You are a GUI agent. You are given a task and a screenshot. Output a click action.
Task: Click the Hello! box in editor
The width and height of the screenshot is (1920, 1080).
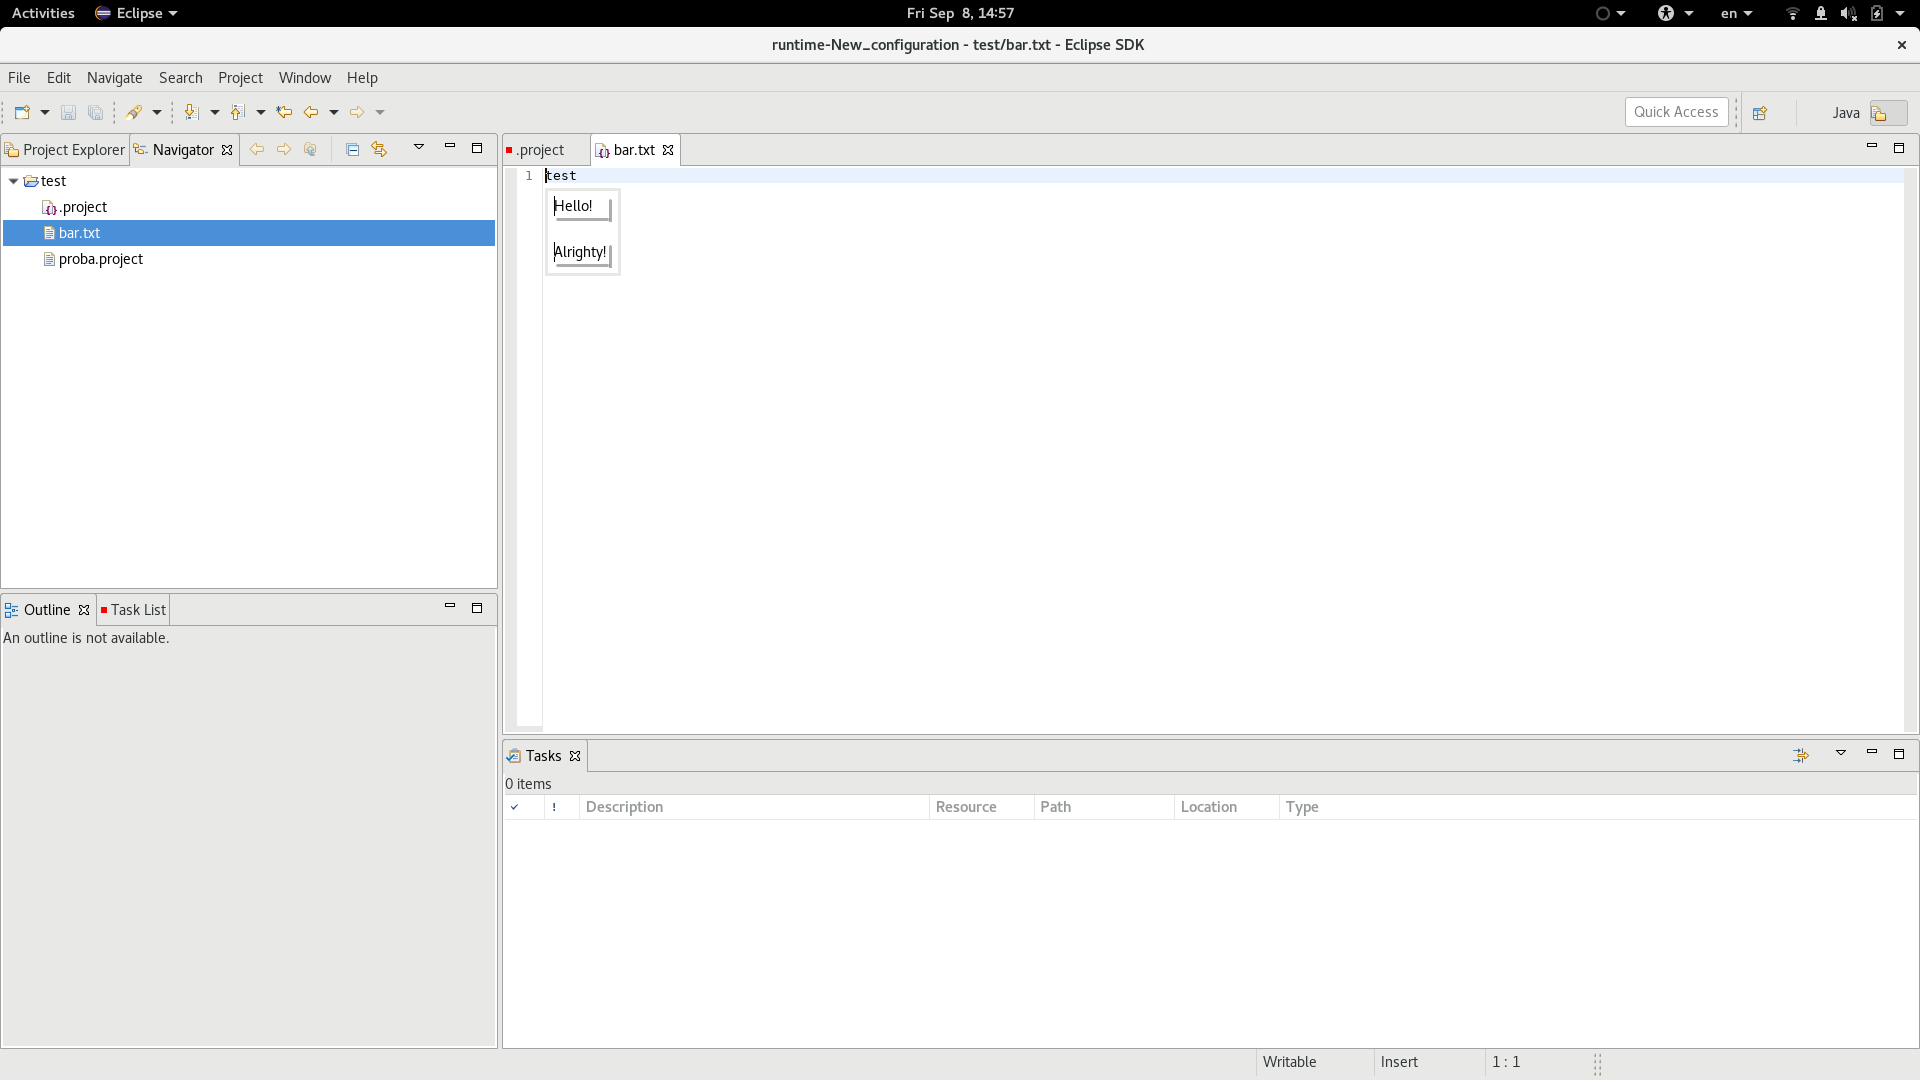click(x=581, y=207)
